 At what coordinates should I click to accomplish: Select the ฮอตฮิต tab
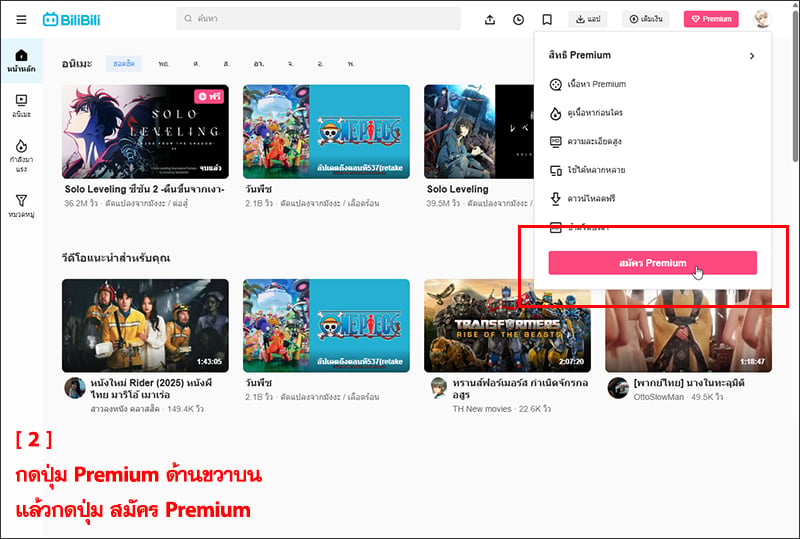point(124,63)
